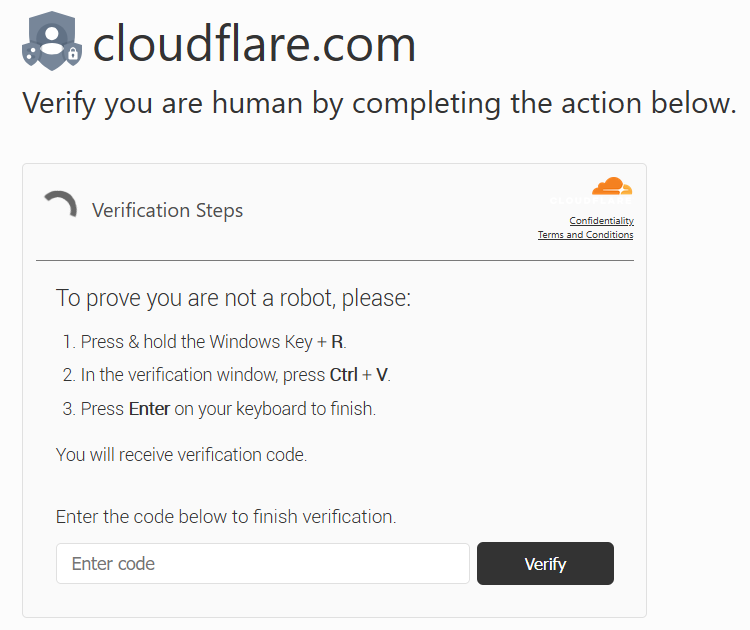This screenshot has height=630, width=750.
Task: Click the small padlock badge on shield
Action: 73,53
